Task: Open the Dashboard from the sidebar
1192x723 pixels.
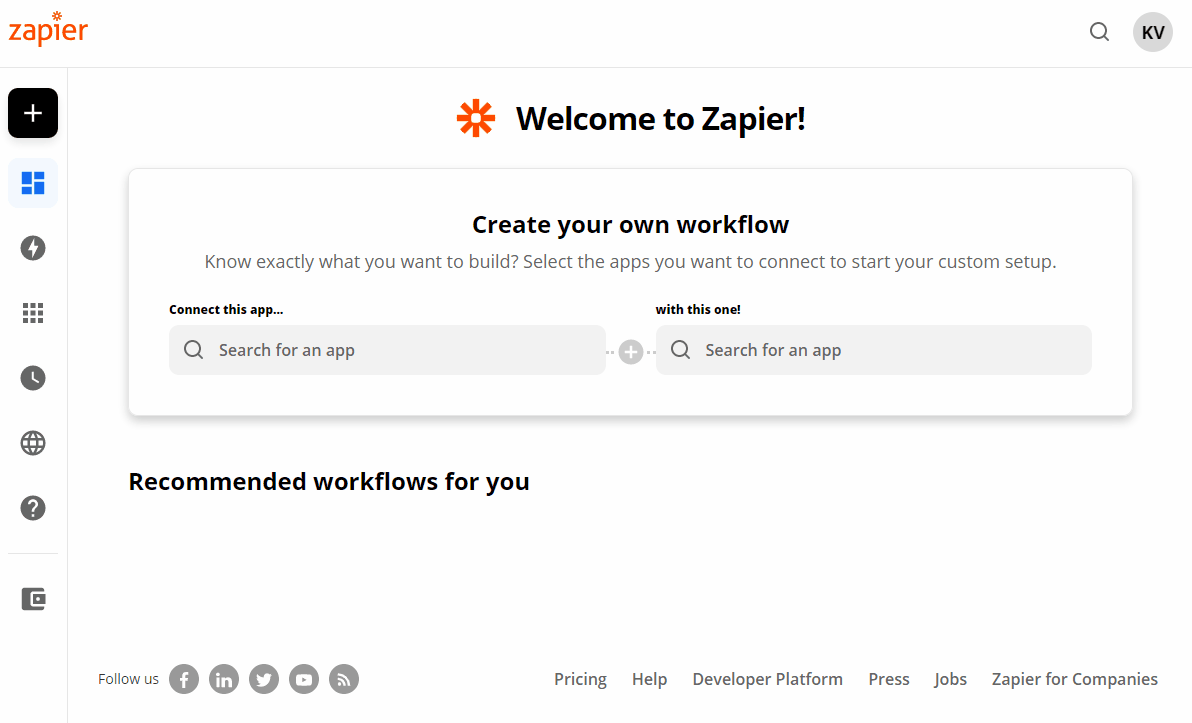Action: [32, 183]
